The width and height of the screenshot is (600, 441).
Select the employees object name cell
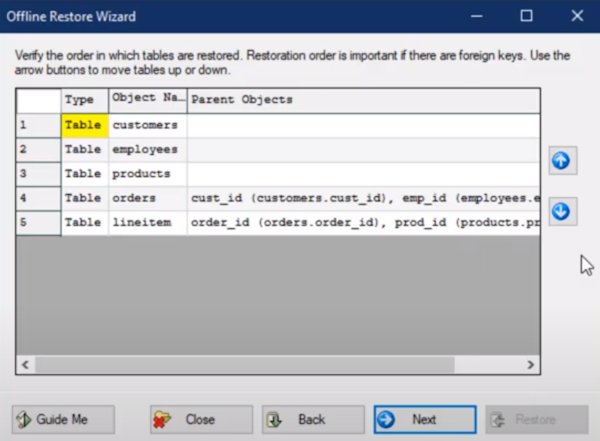pyautogui.click(x=148, y=150)
